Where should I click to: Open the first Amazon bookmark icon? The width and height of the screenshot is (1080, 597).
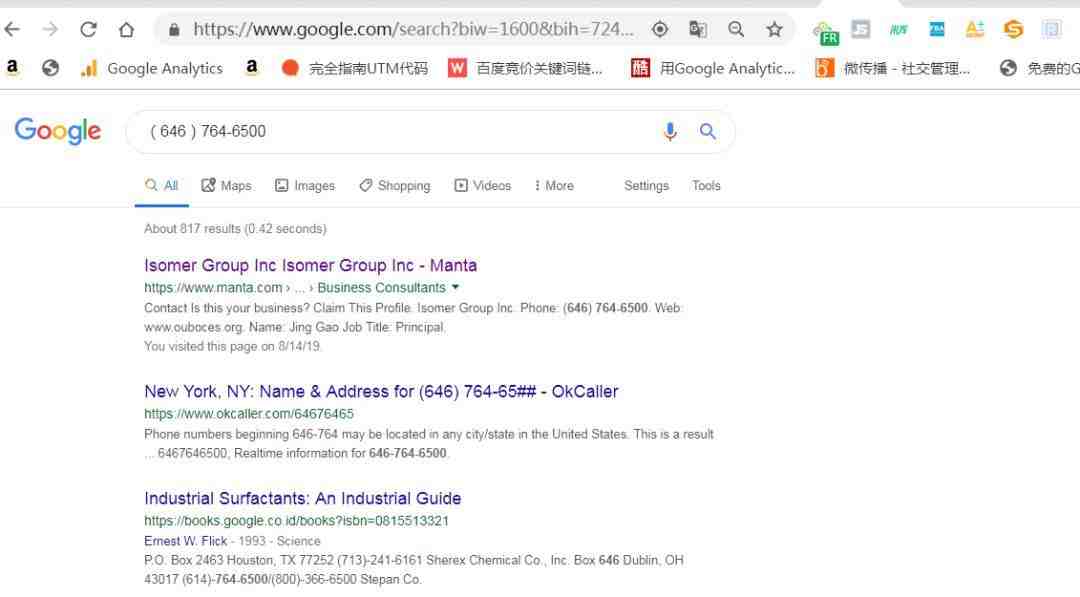pyautogui.click(x=12, y=67)
